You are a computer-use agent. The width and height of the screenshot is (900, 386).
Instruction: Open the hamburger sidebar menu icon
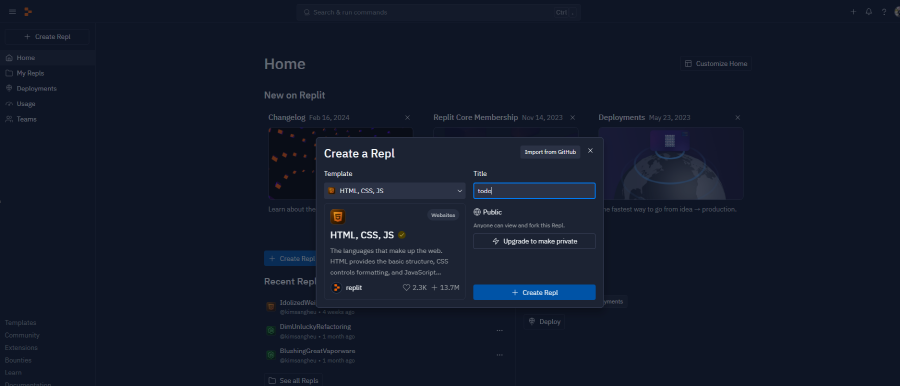point(13,12)
